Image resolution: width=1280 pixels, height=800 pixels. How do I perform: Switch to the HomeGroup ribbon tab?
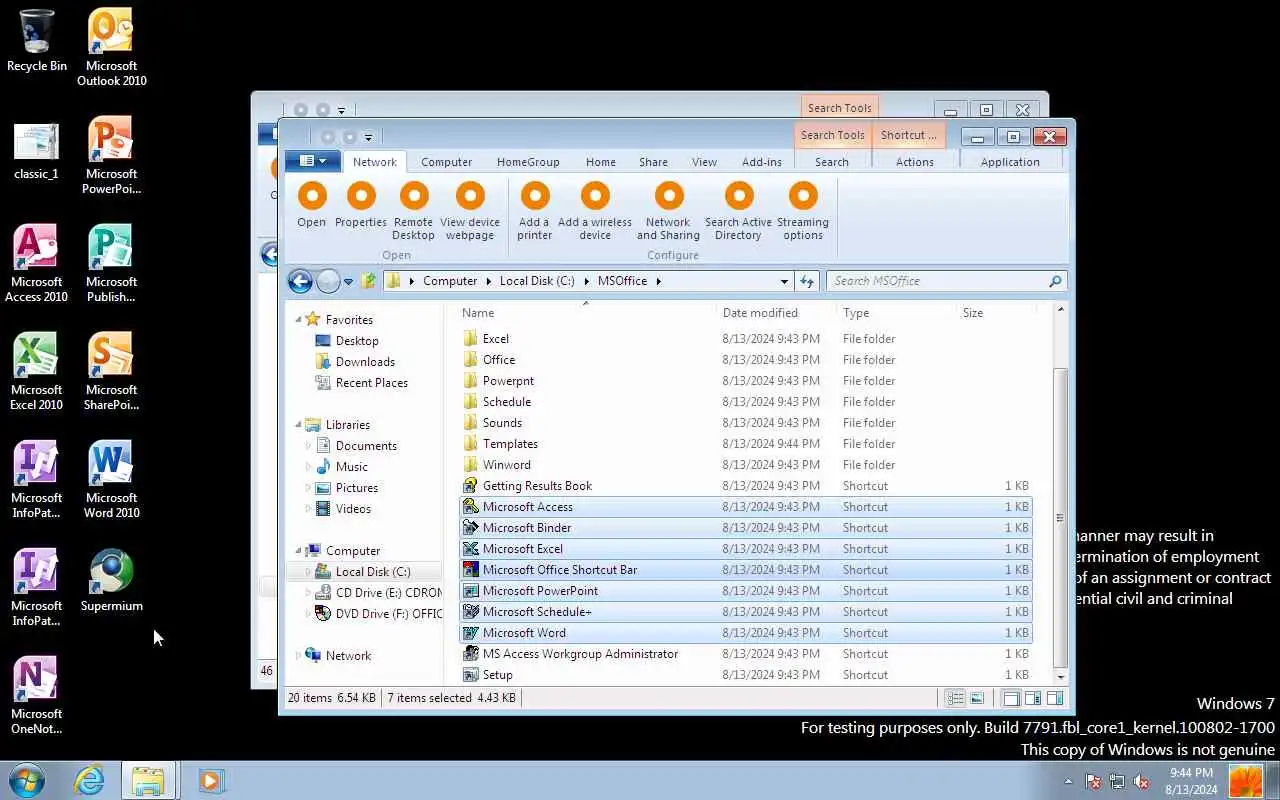pos(528,162)
